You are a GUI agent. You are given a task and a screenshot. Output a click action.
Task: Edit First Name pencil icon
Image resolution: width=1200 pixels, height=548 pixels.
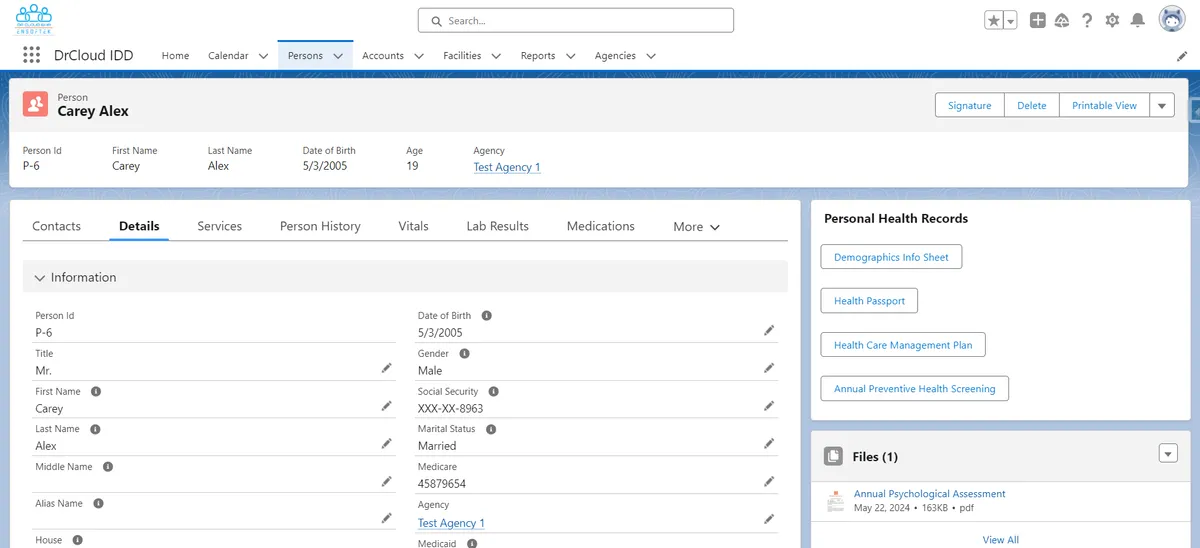pyautogui.click(x=387, y=406)
